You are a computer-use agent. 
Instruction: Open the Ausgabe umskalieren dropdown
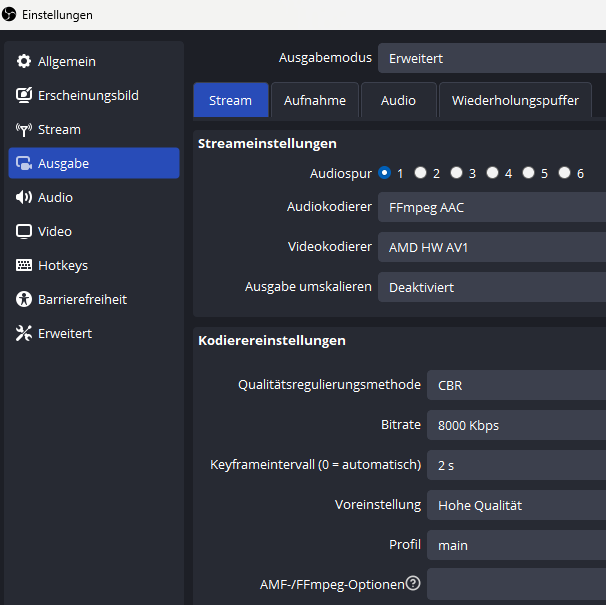pyautogui.click(x=492, y=287)
